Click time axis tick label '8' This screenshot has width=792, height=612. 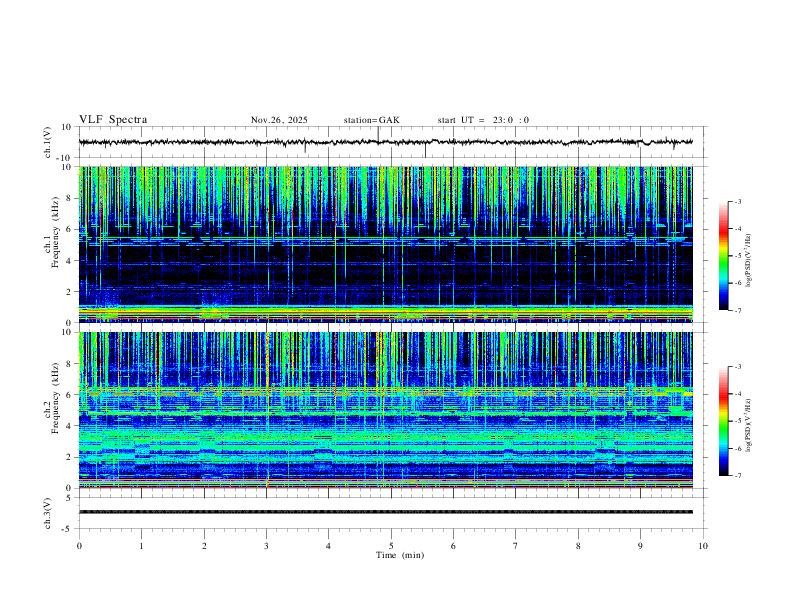(578, 546)
